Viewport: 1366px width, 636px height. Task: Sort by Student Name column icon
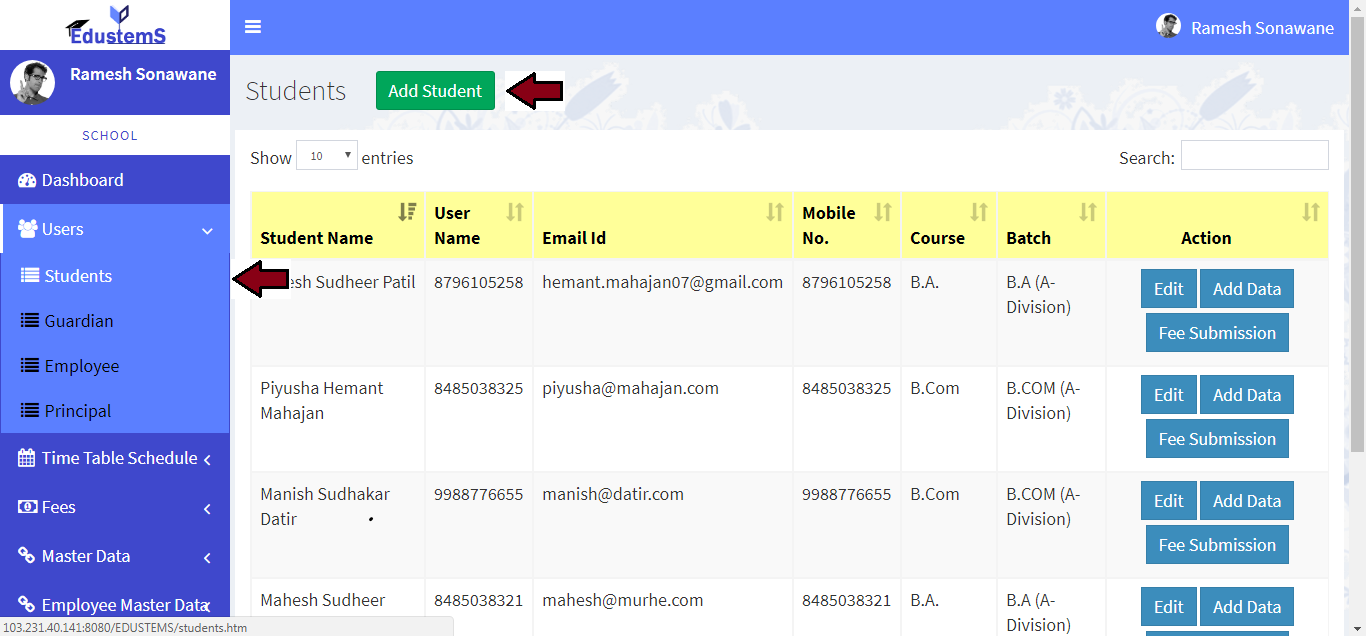[407, 211]
